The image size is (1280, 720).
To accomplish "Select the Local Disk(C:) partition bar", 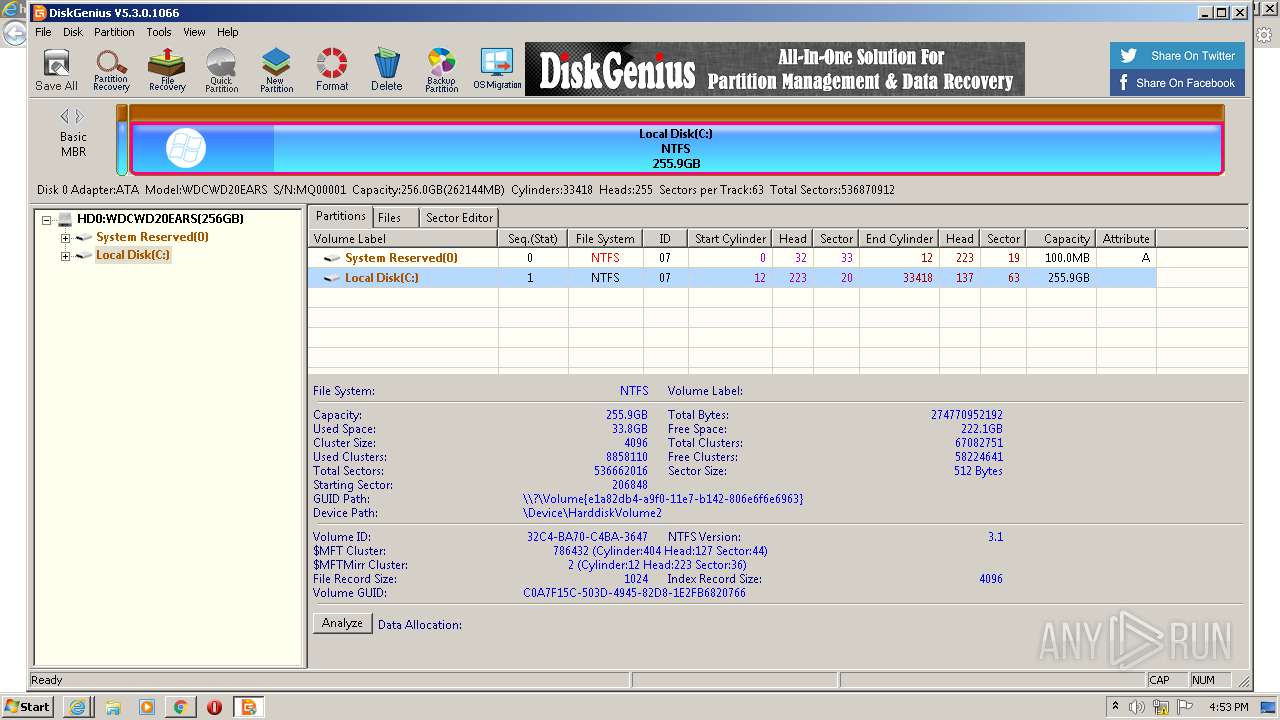I will point(676,148).
